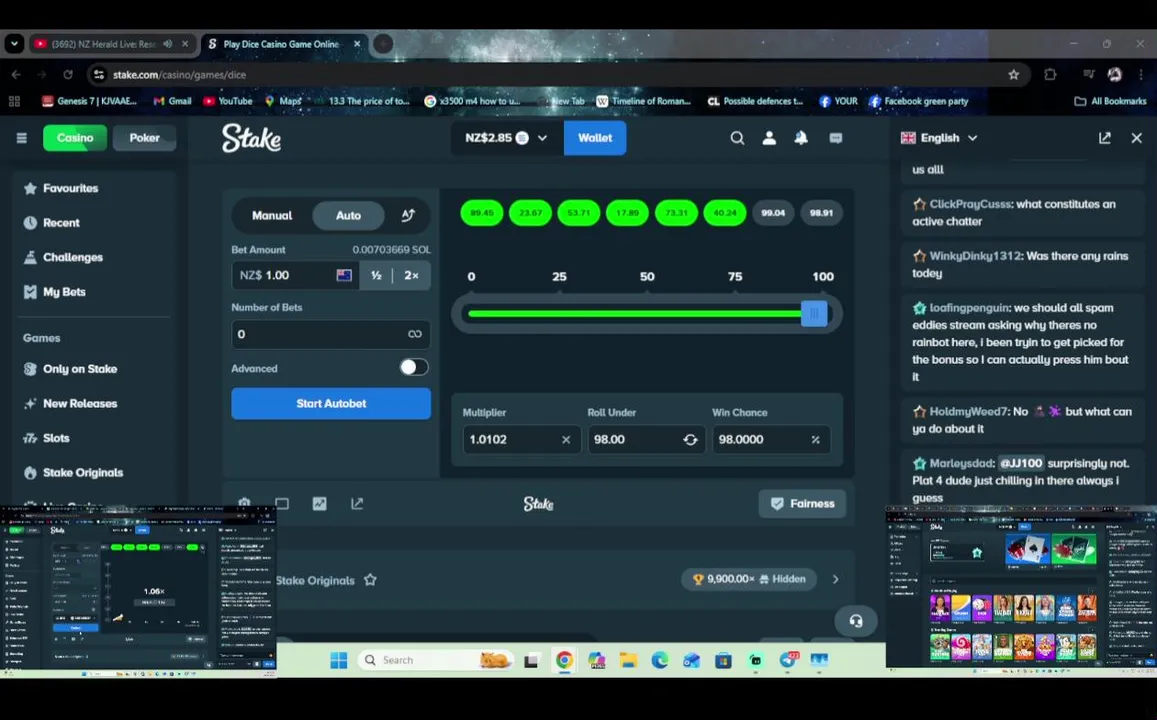Toggle the Advanced switch
The height and width of the screenshot is (720, 1157).
(x=414, y=367)
